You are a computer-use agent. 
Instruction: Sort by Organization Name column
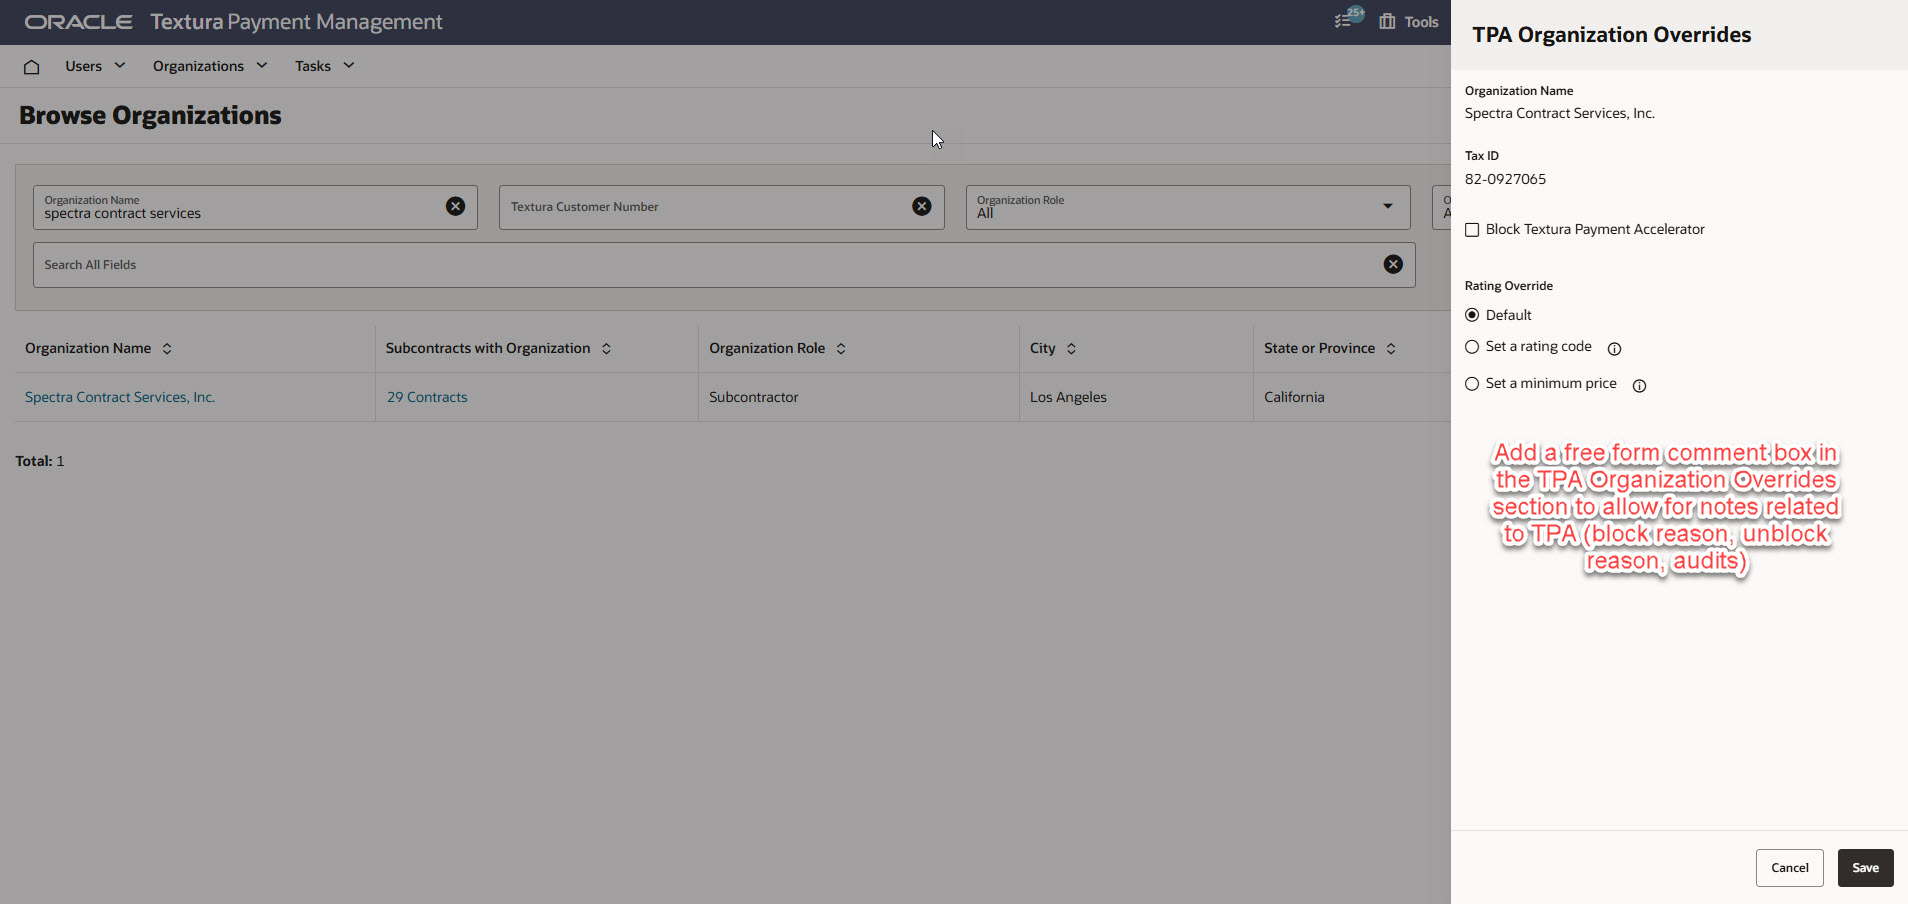click(167, 349)
